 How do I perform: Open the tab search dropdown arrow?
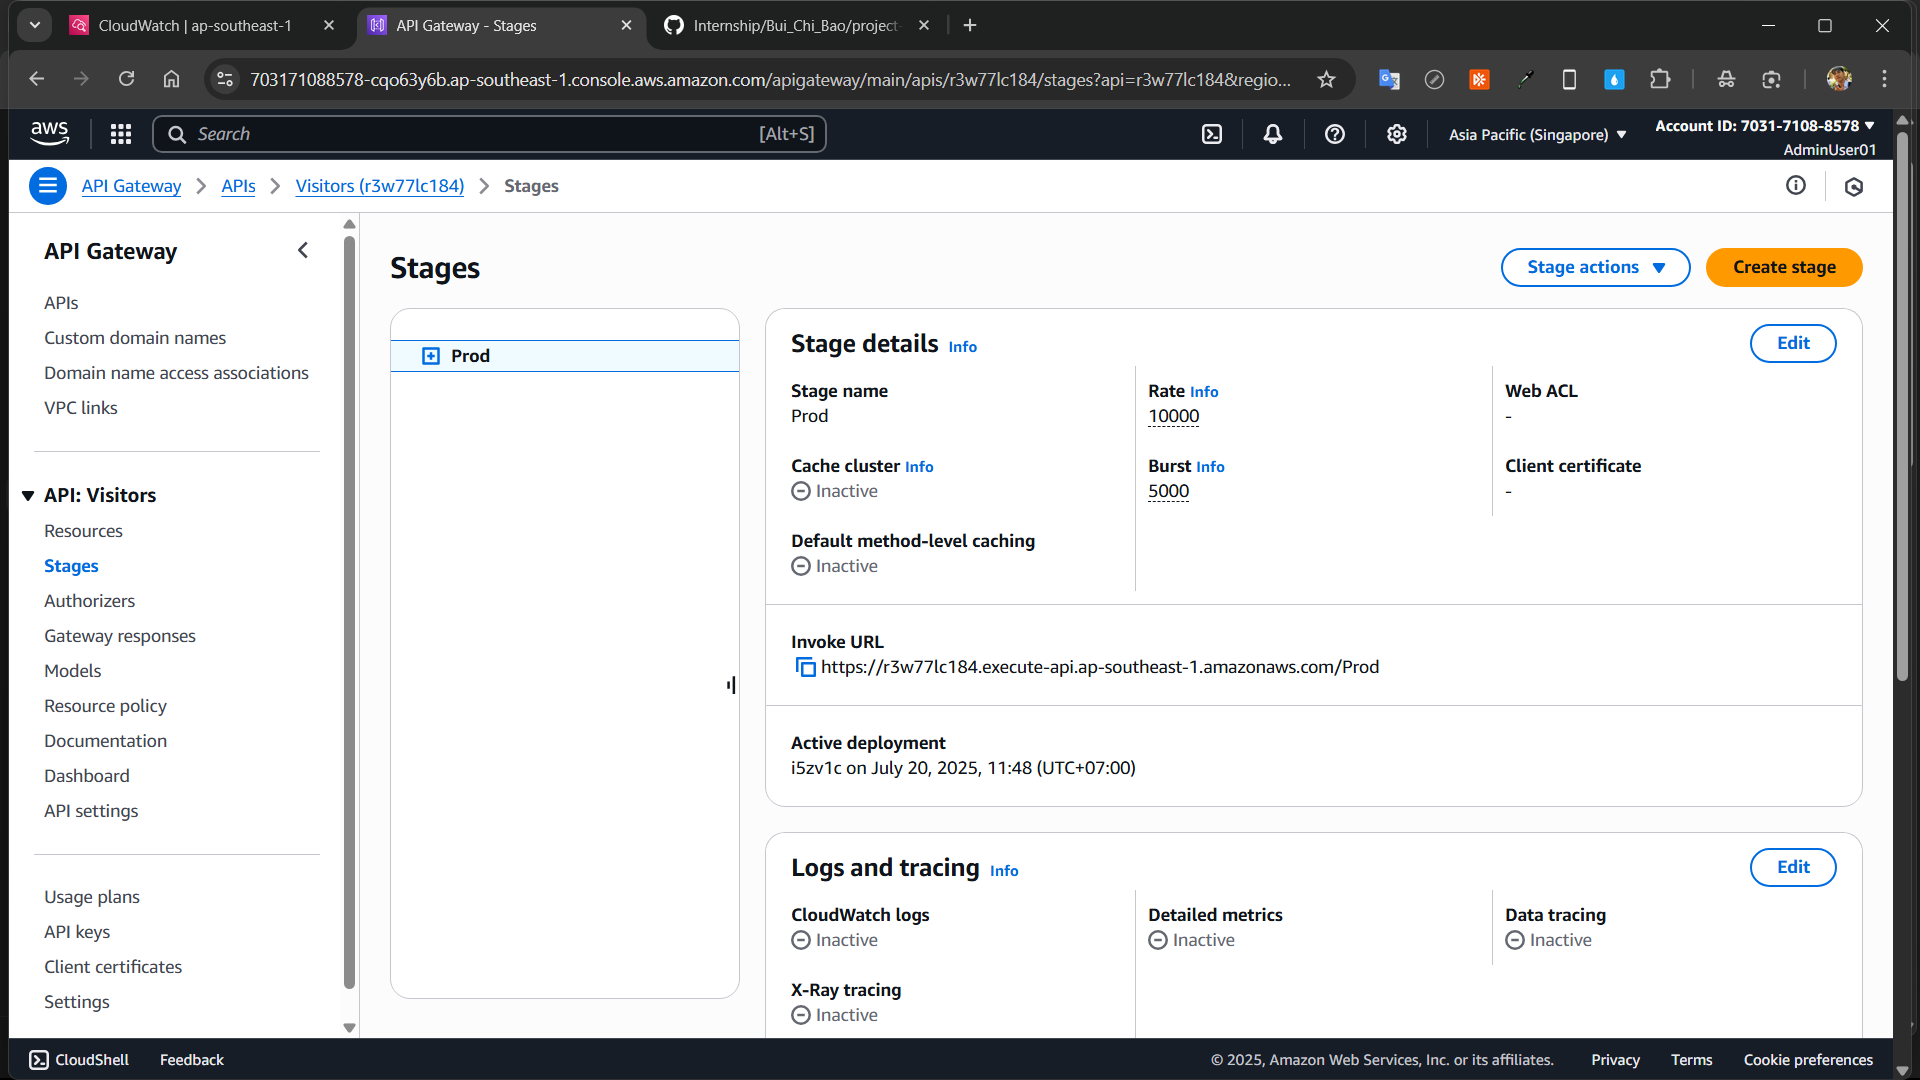click(x=35, y=25)
